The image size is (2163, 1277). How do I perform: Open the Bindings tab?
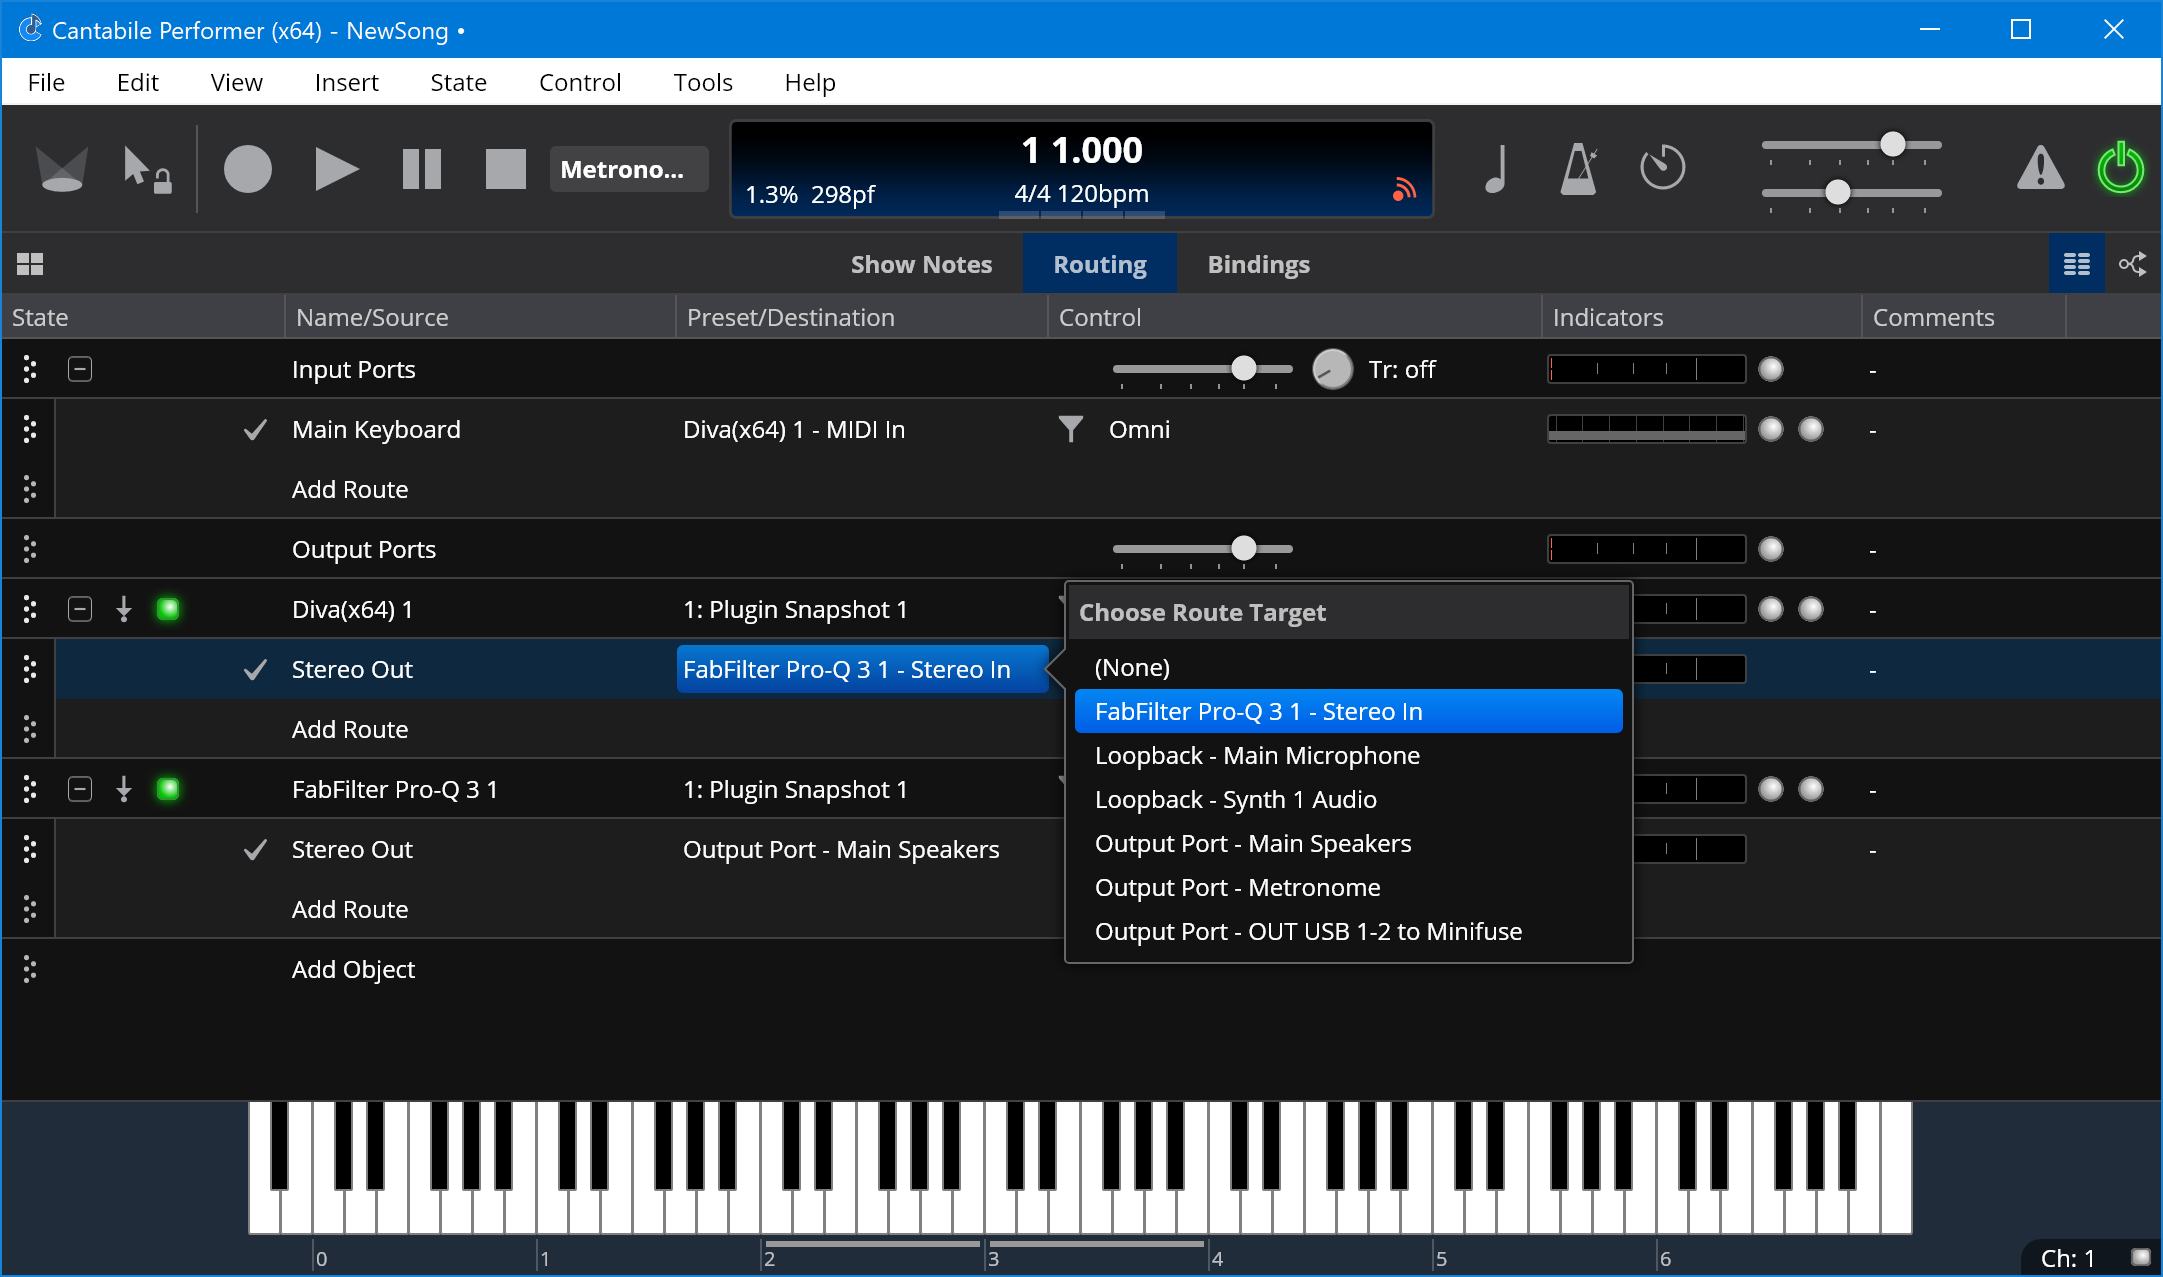point(1259,263)
